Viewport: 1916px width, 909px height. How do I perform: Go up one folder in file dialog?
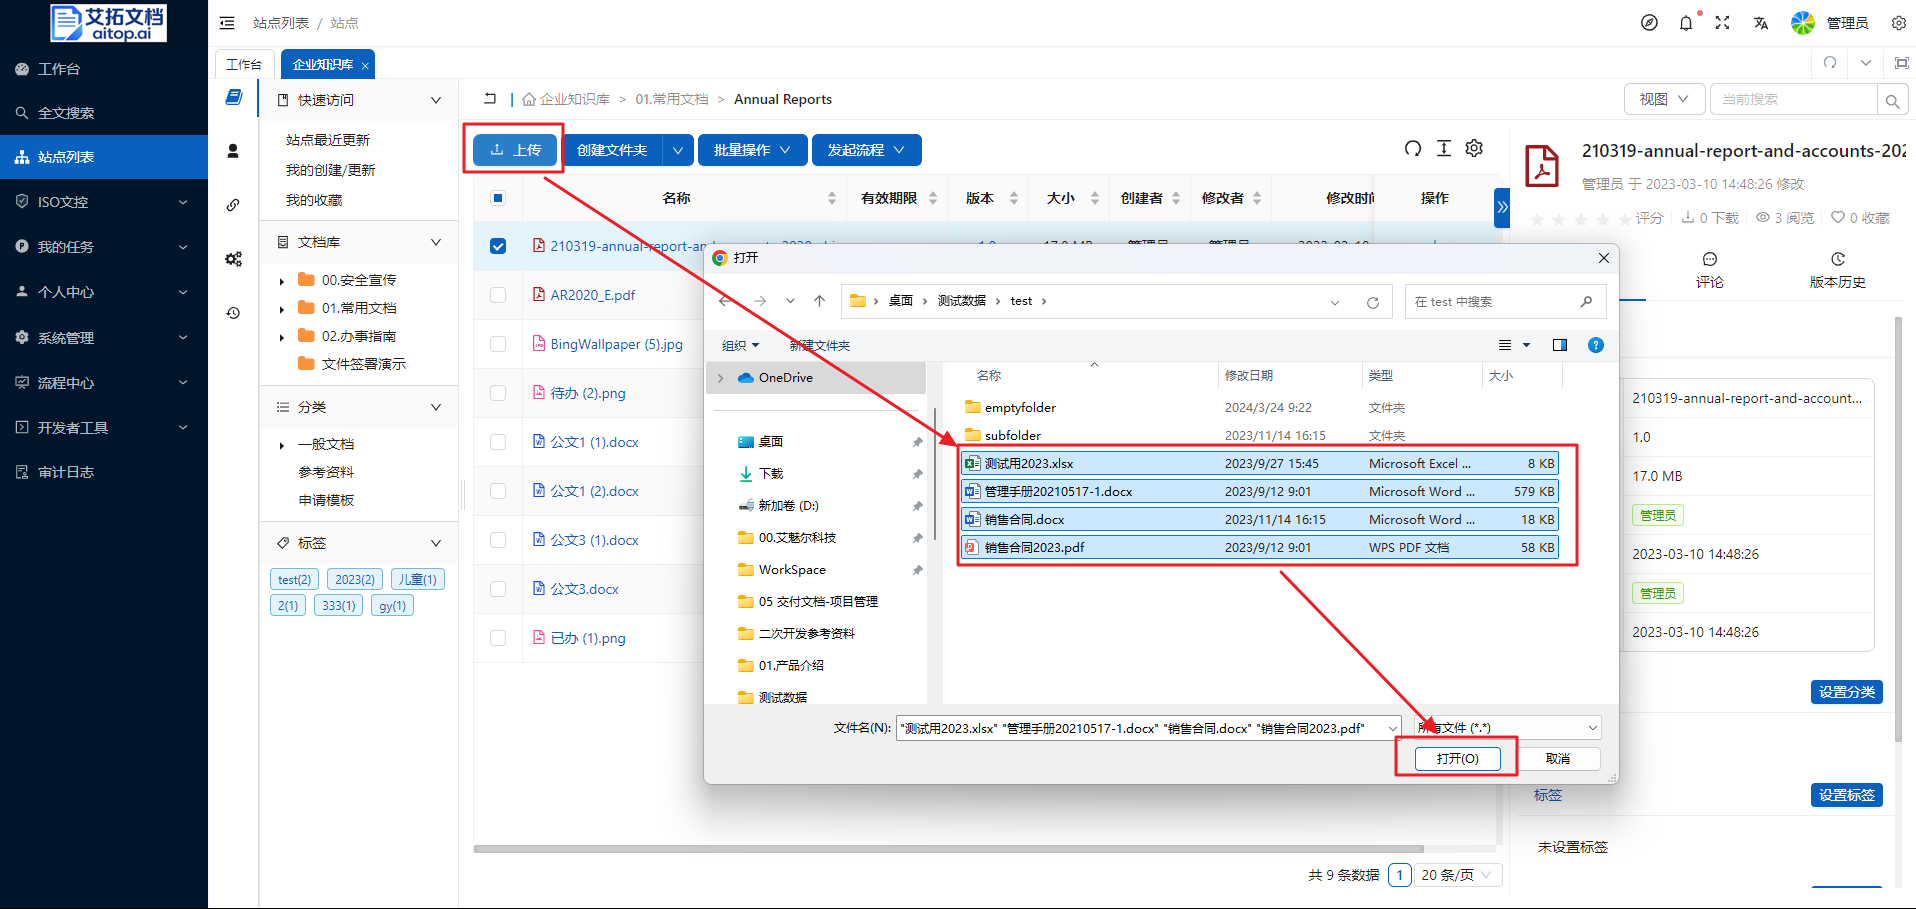tap(819, 301)
